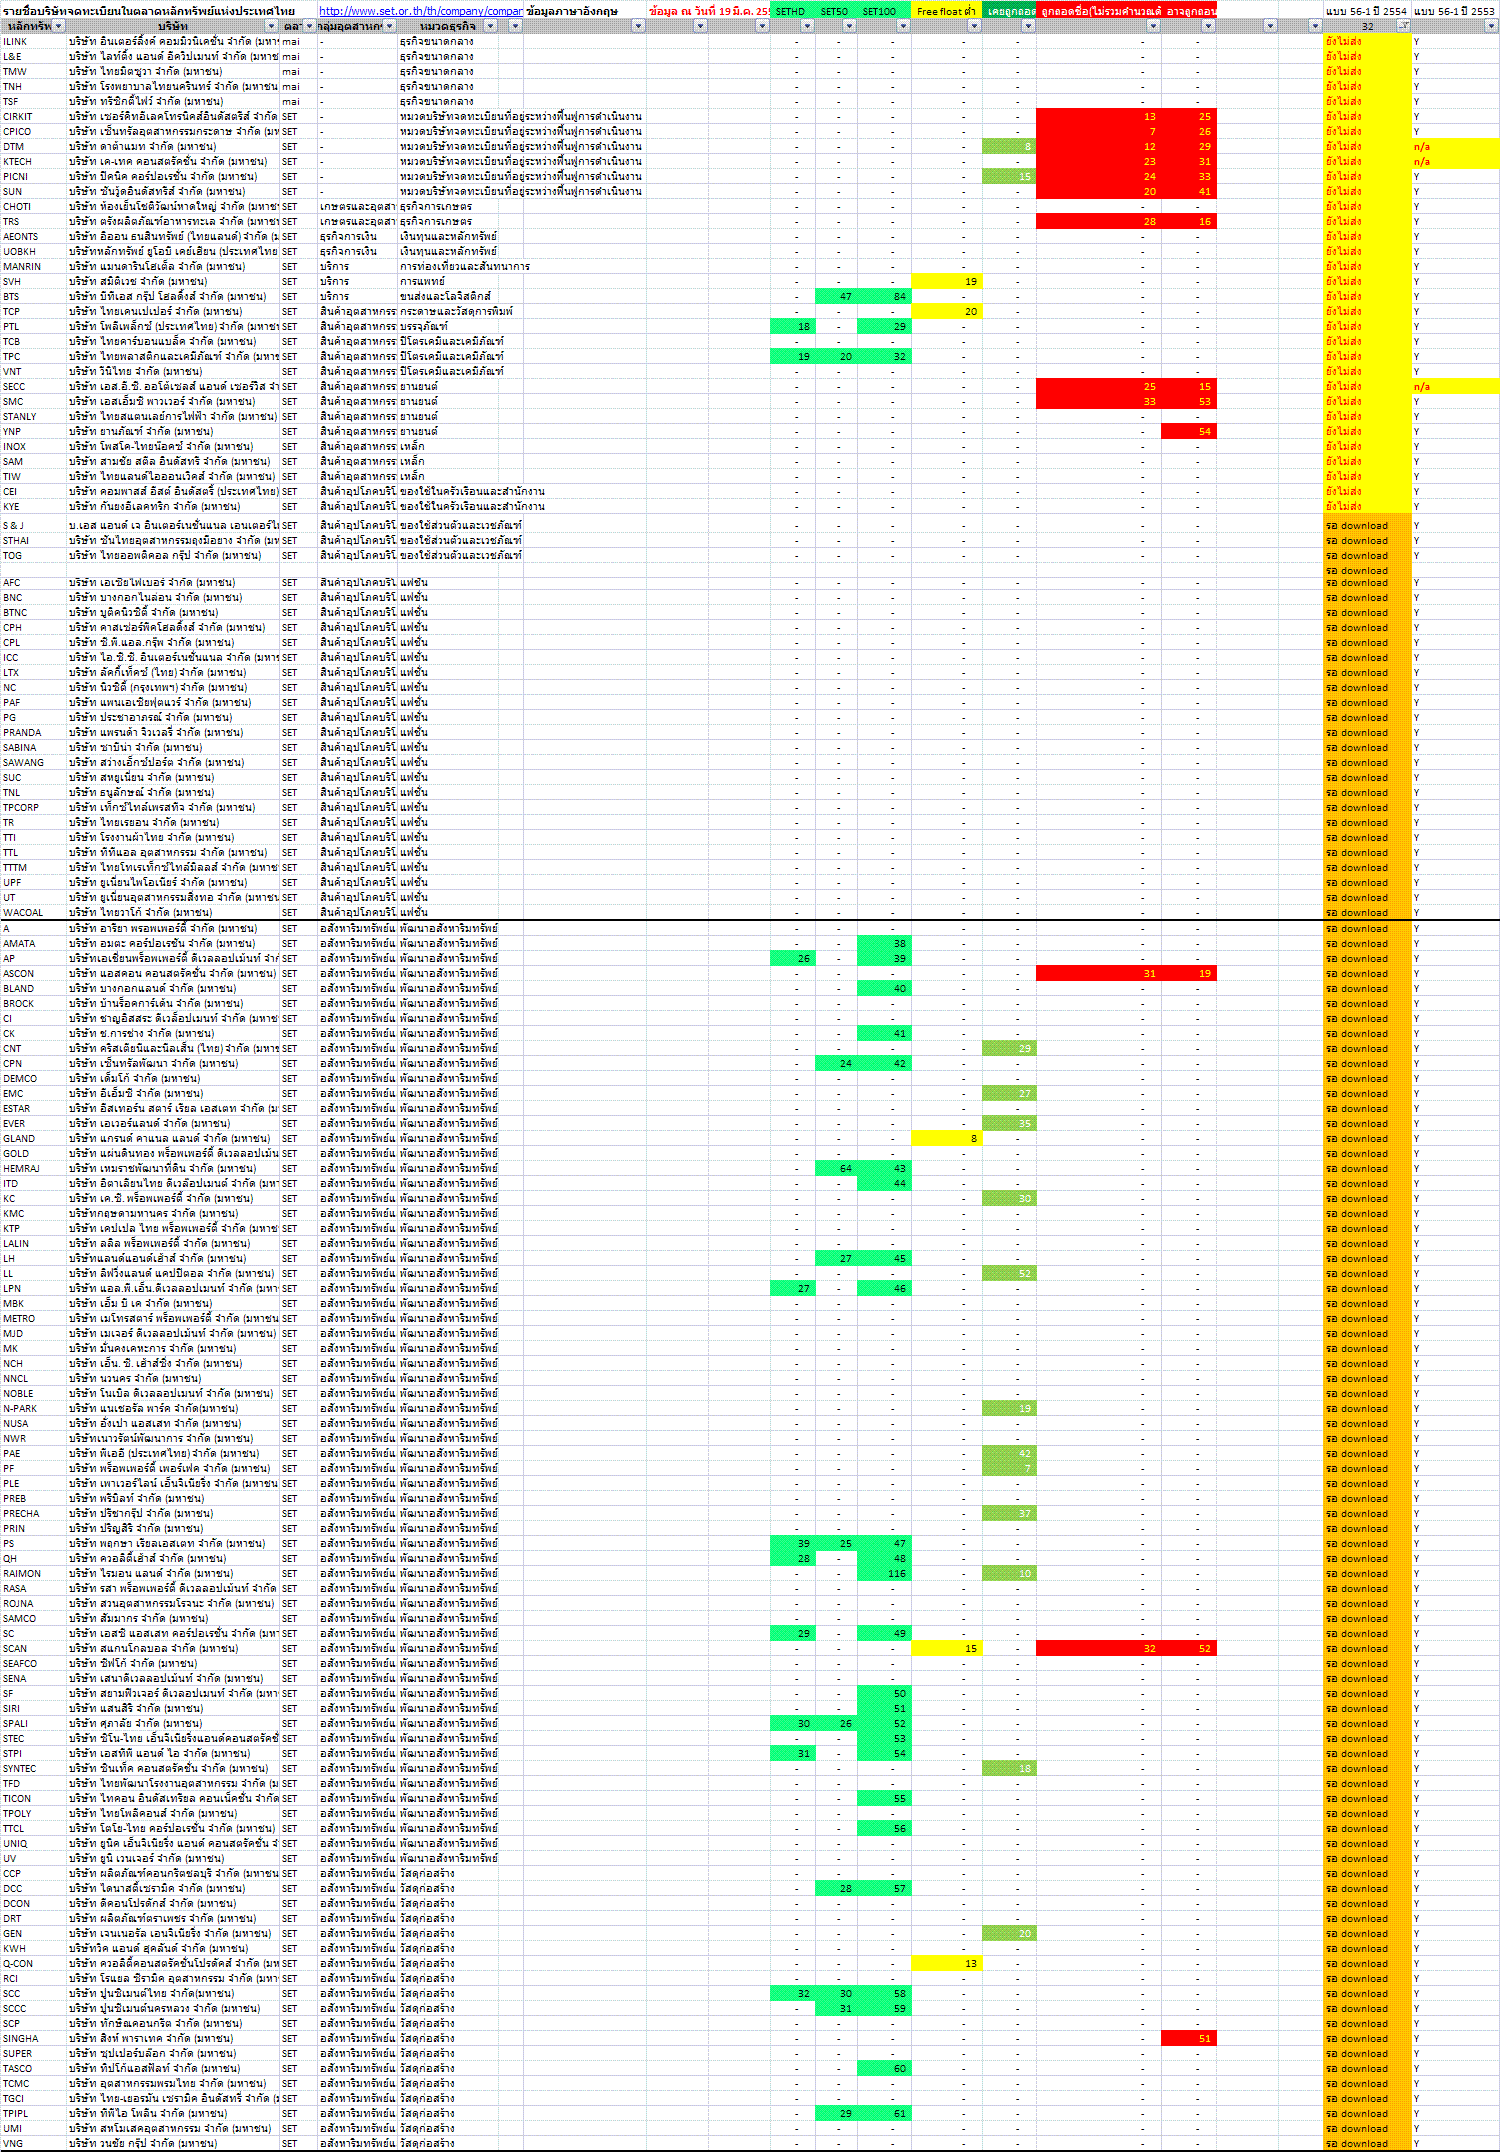Select green cell 47 in BTS row
This screenshot has height=2152, width=1500.
point(836,297)
